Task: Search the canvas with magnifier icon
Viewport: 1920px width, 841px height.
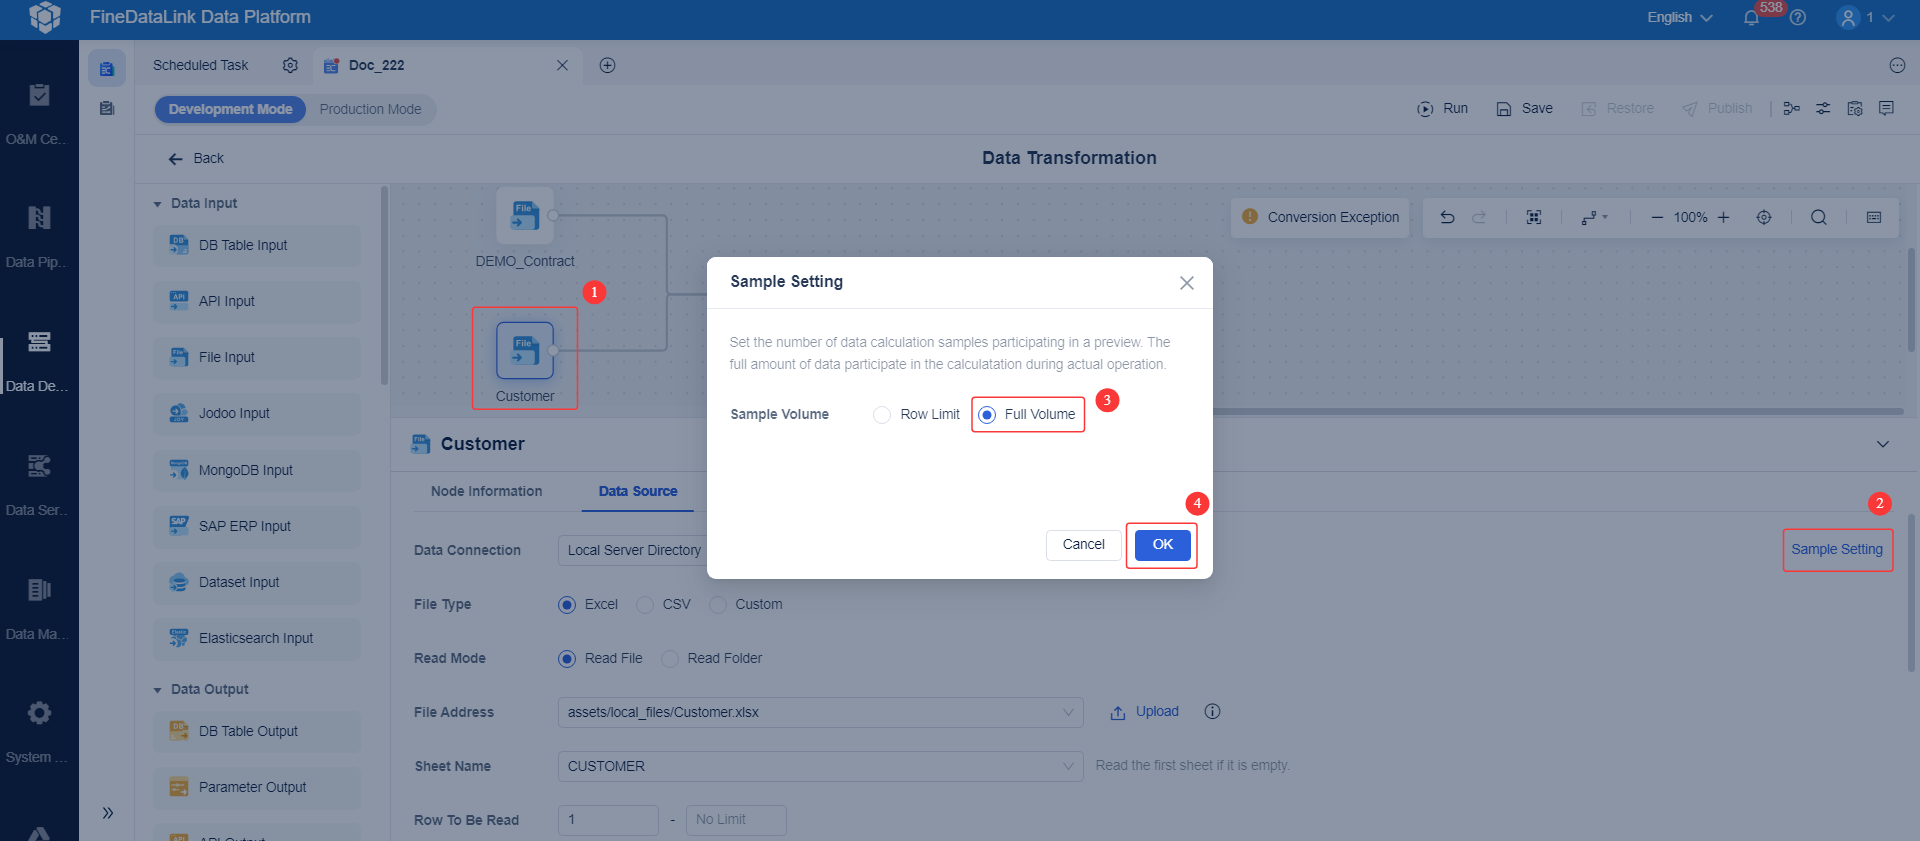Action: point(1819,217)
